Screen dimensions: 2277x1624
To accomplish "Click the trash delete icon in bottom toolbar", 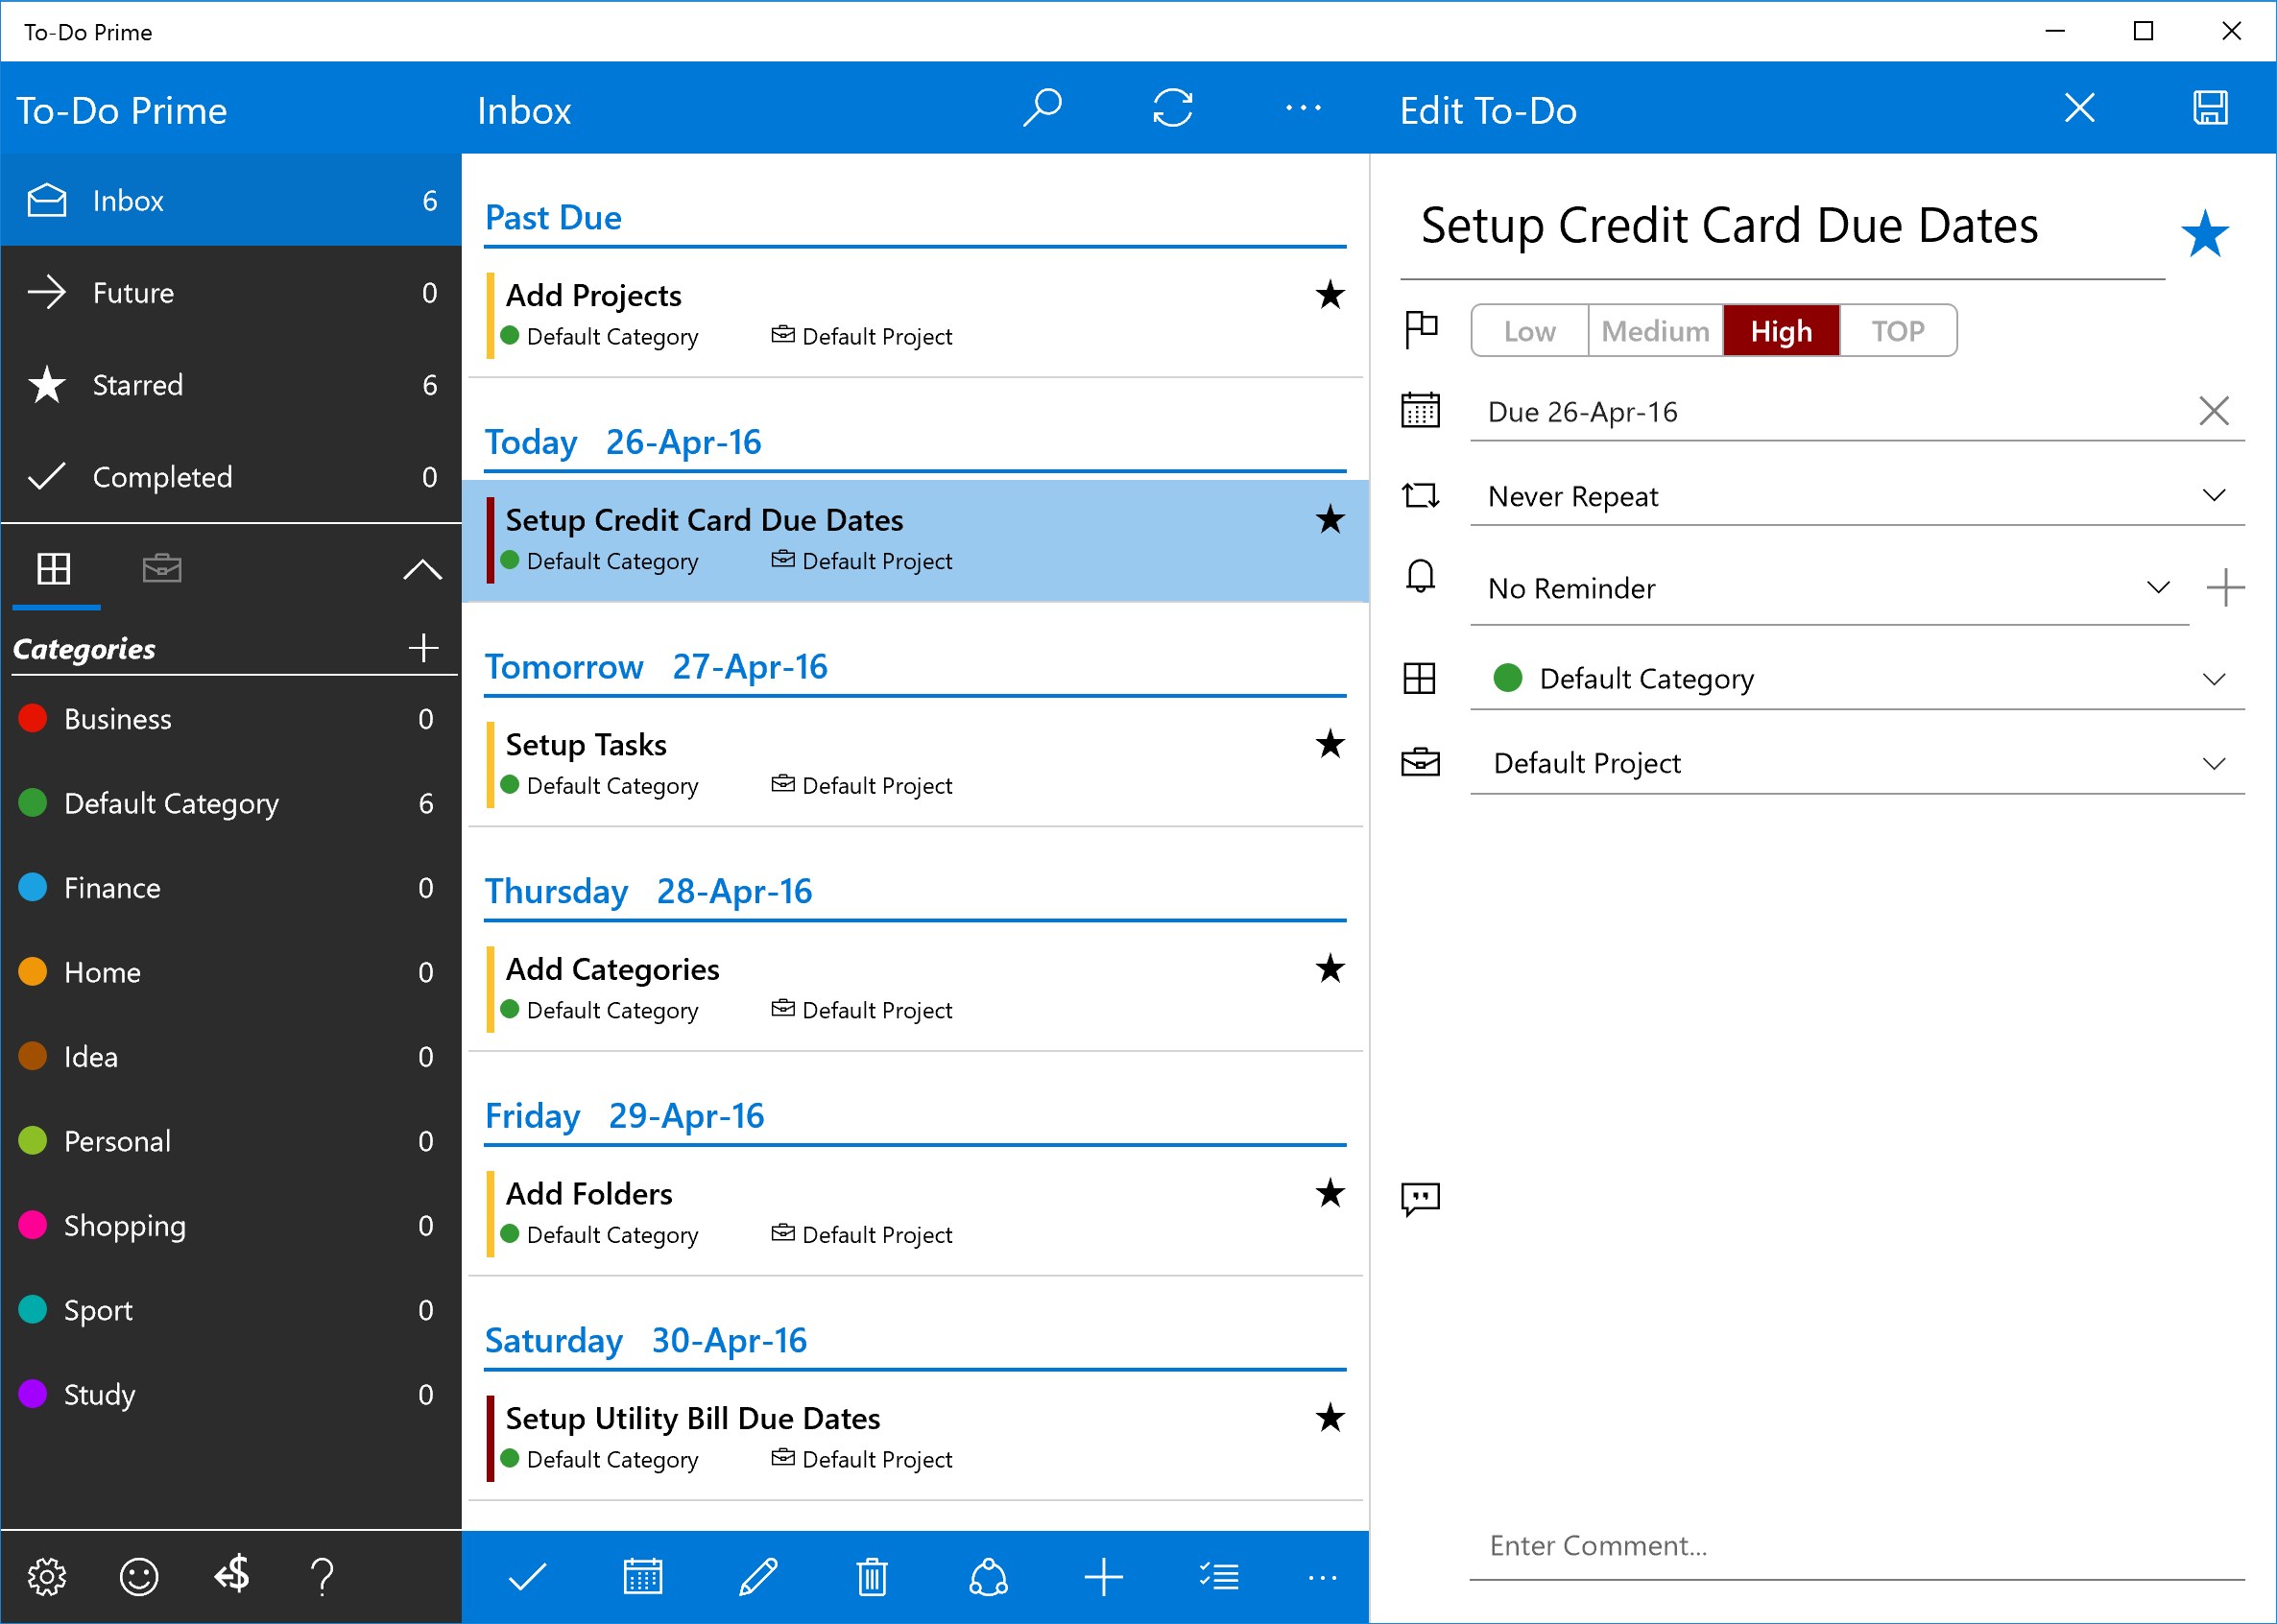I will pyautogui.click(x=872, y=1577).
